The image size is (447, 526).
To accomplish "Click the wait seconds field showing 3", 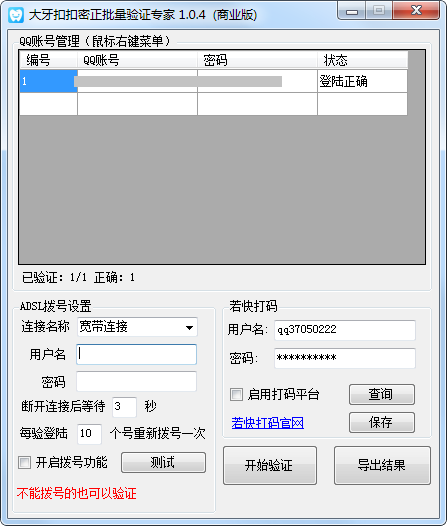I will [124, 407].
